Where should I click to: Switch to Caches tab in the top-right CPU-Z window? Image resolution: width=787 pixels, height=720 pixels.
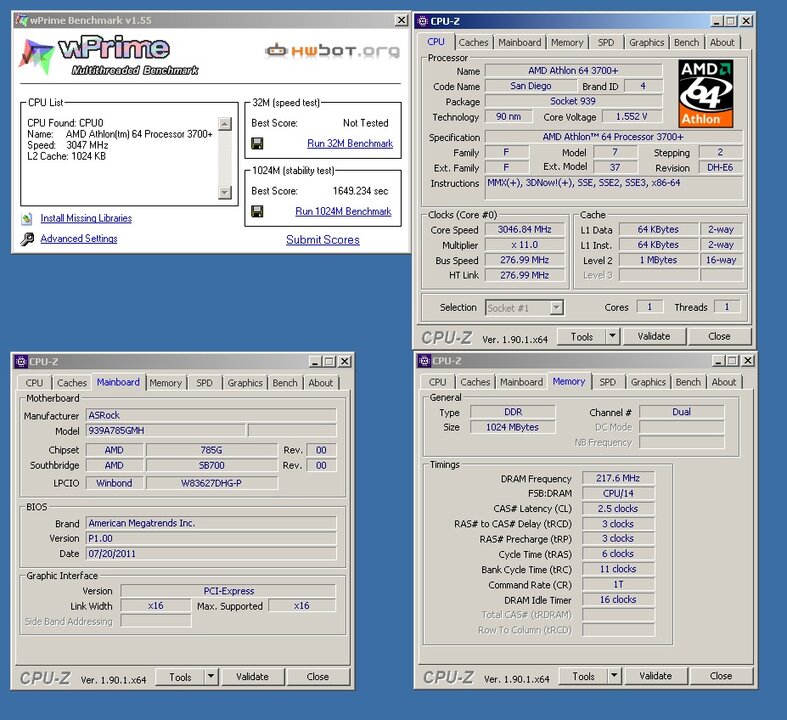coord(473,43)
